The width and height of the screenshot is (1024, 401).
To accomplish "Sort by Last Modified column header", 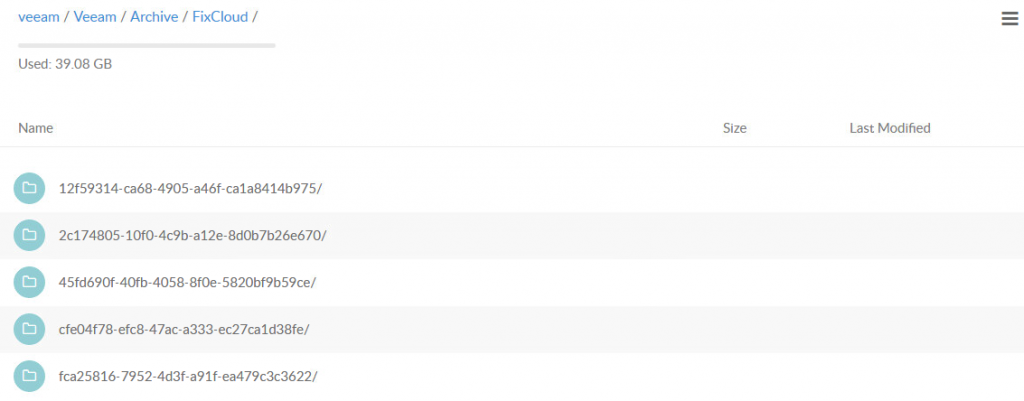I will pos(889,129).
